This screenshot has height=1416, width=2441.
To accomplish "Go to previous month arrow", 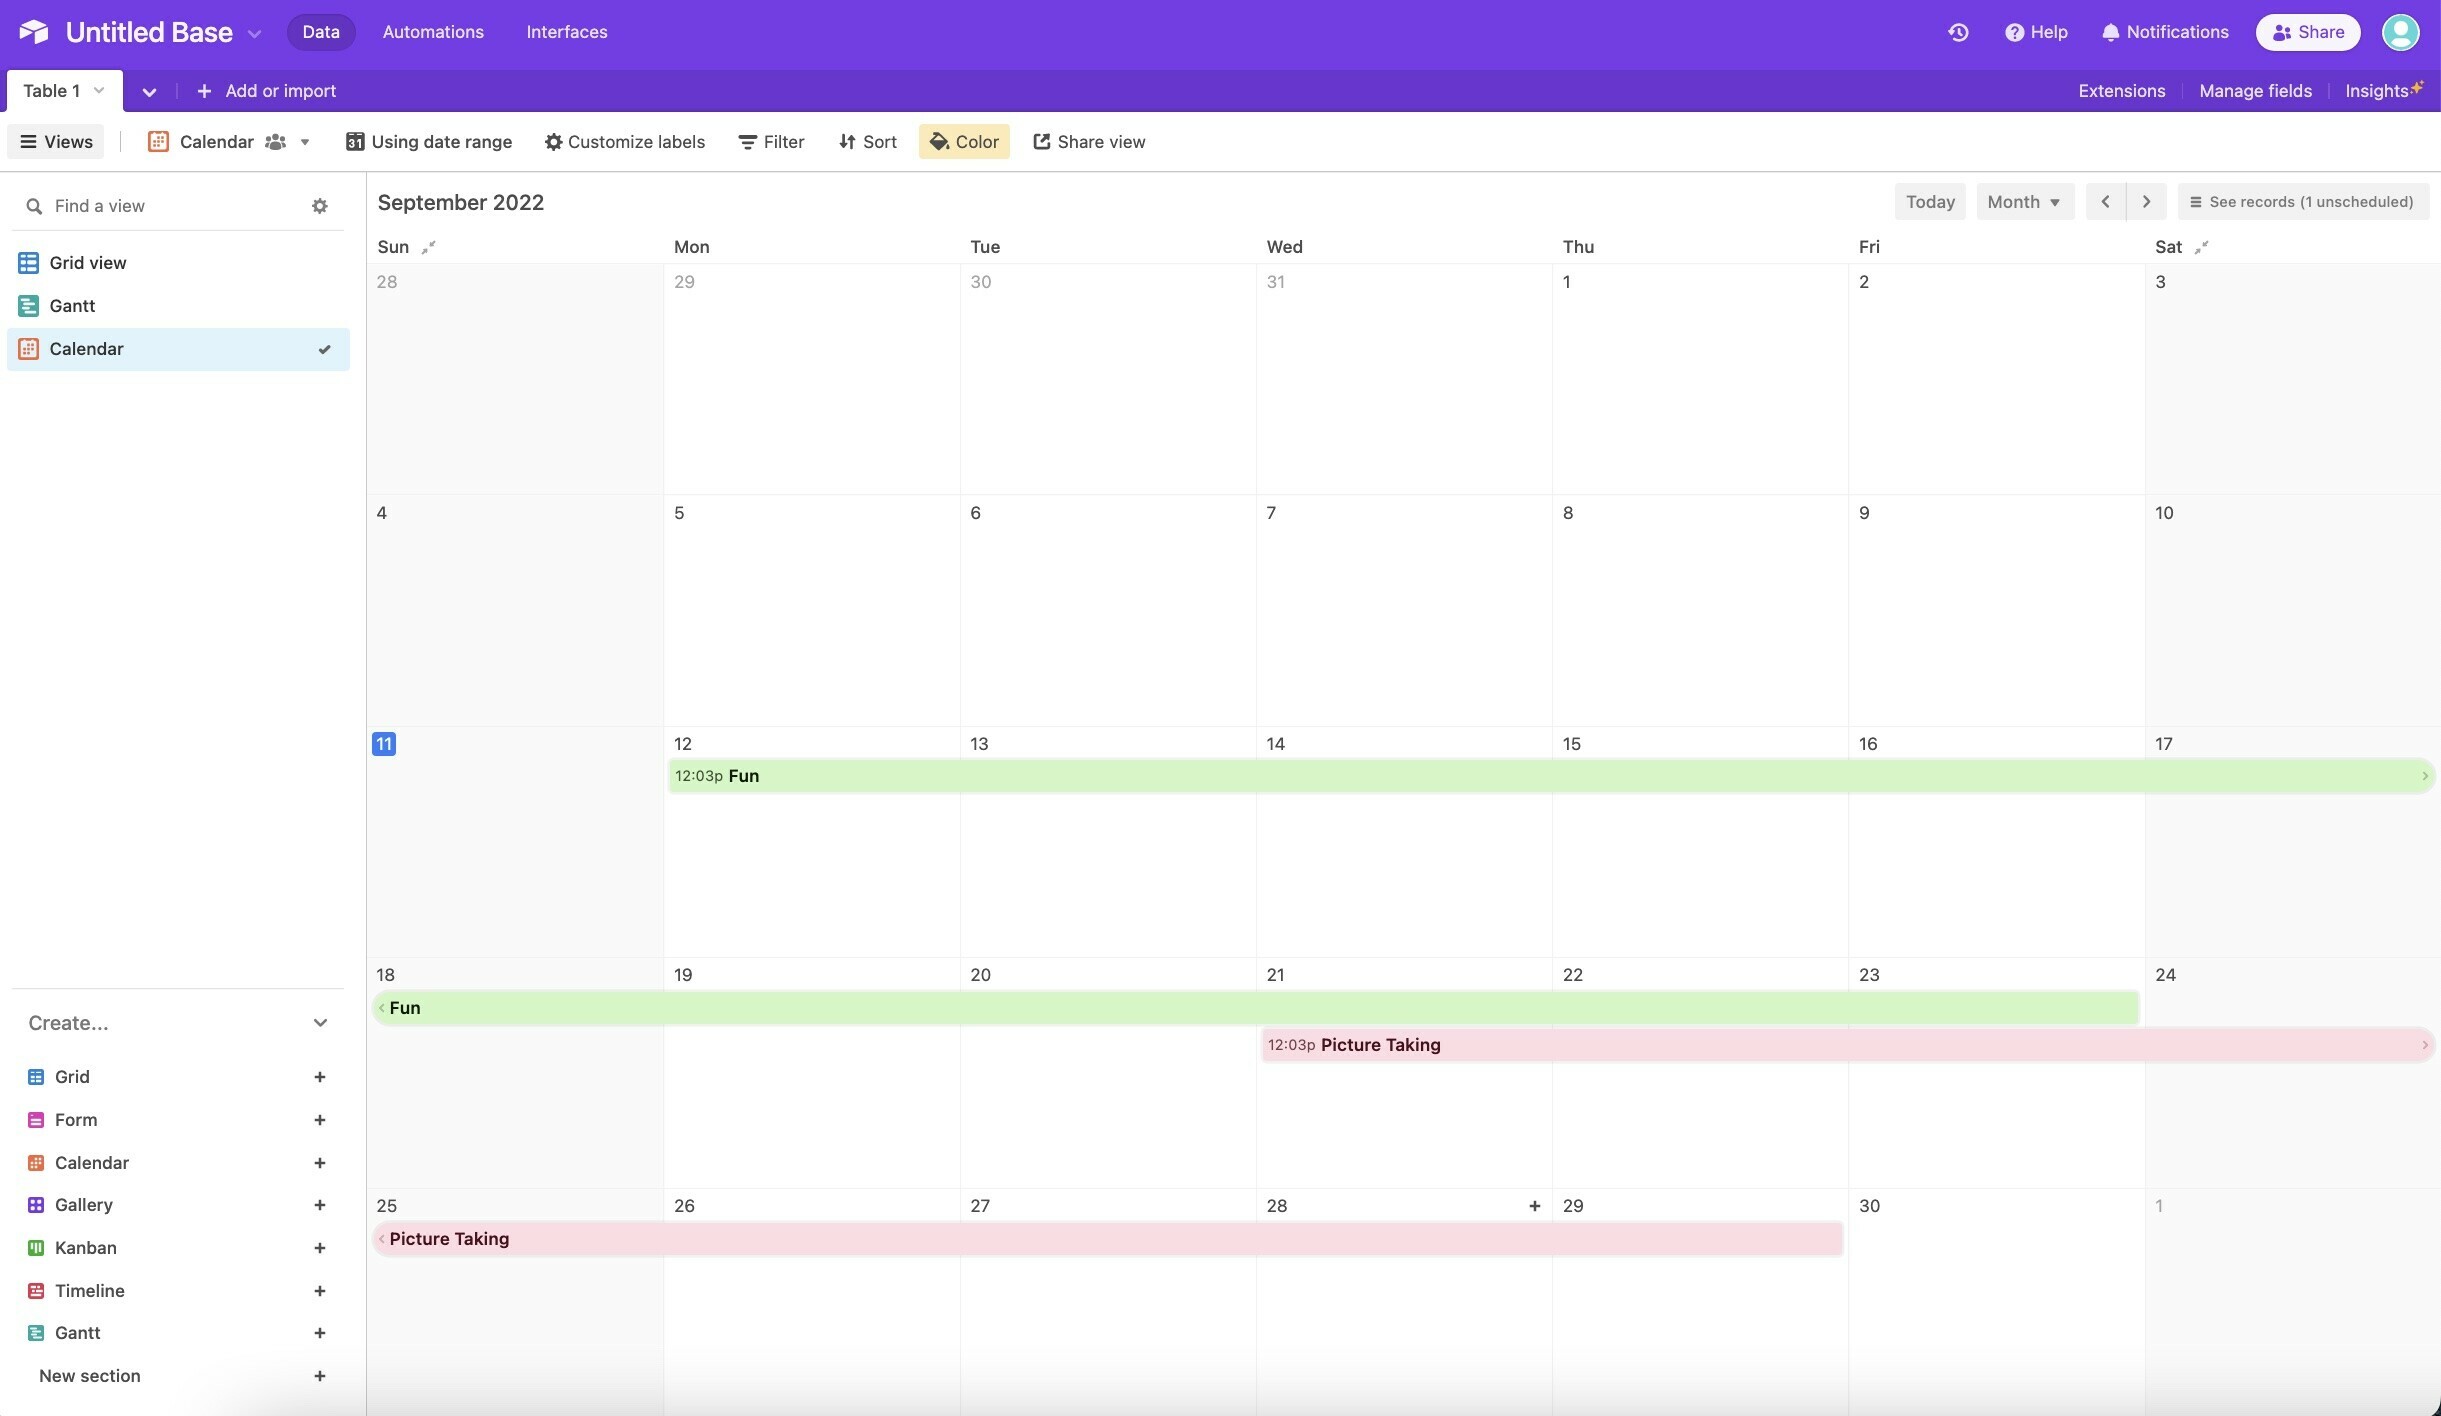I will (2105, 202).
